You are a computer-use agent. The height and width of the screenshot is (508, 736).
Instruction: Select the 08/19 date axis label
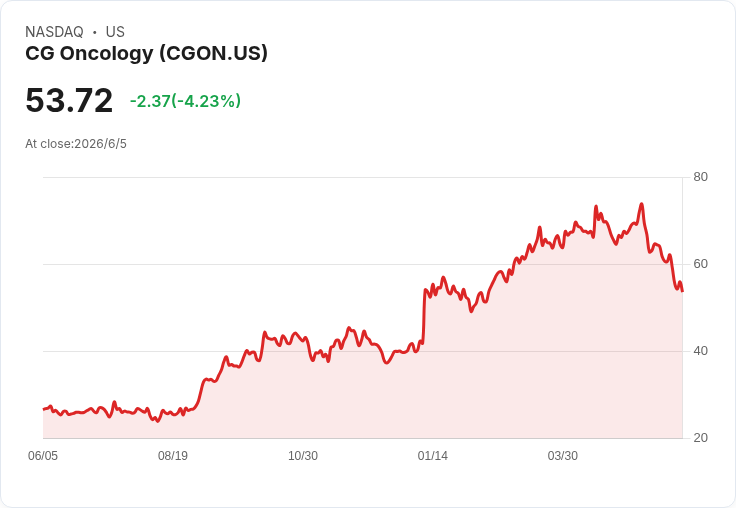(173, 456)
